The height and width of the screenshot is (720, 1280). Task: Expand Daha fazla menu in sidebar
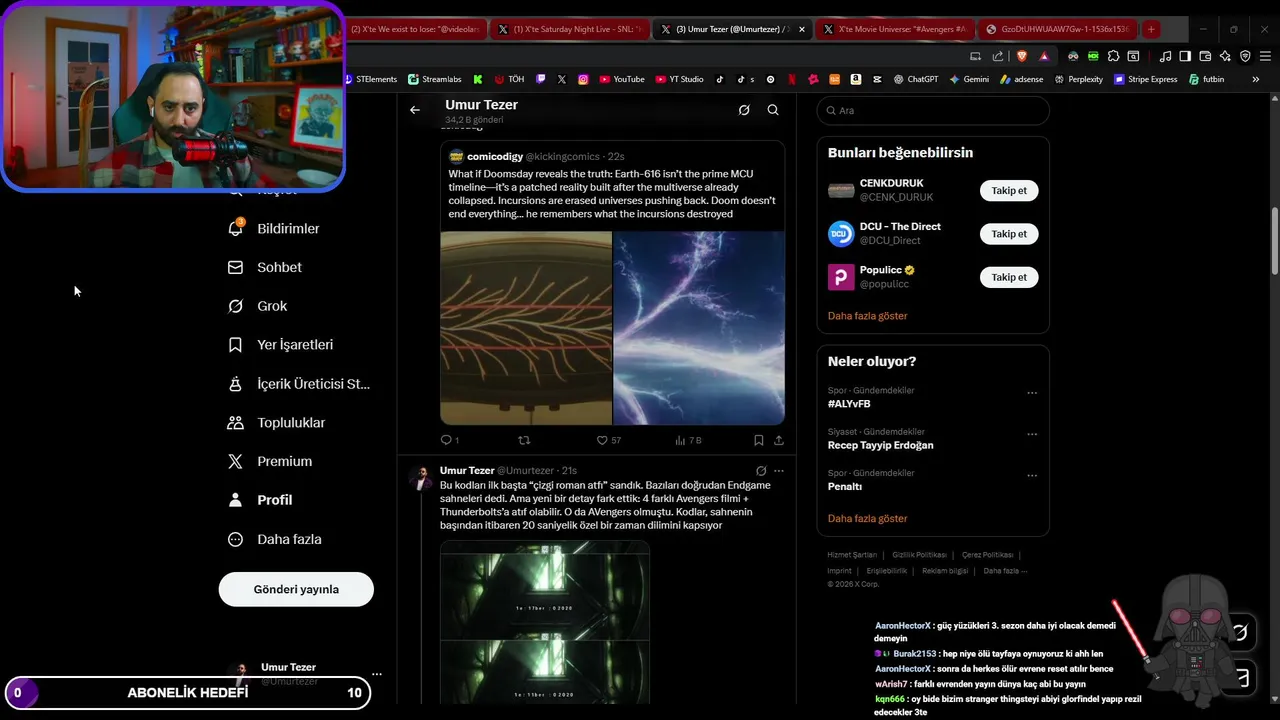click(275, 539)
